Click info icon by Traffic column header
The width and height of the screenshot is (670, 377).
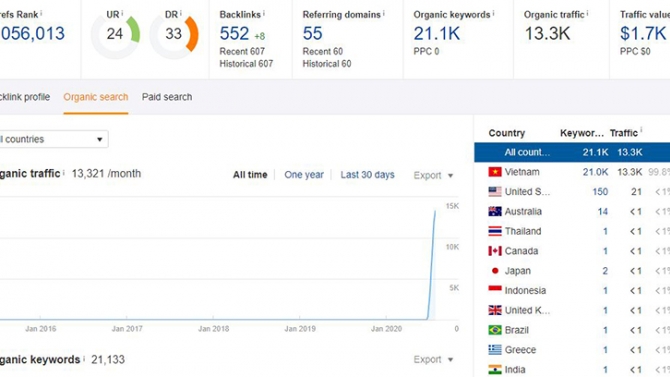coord(641,131)
